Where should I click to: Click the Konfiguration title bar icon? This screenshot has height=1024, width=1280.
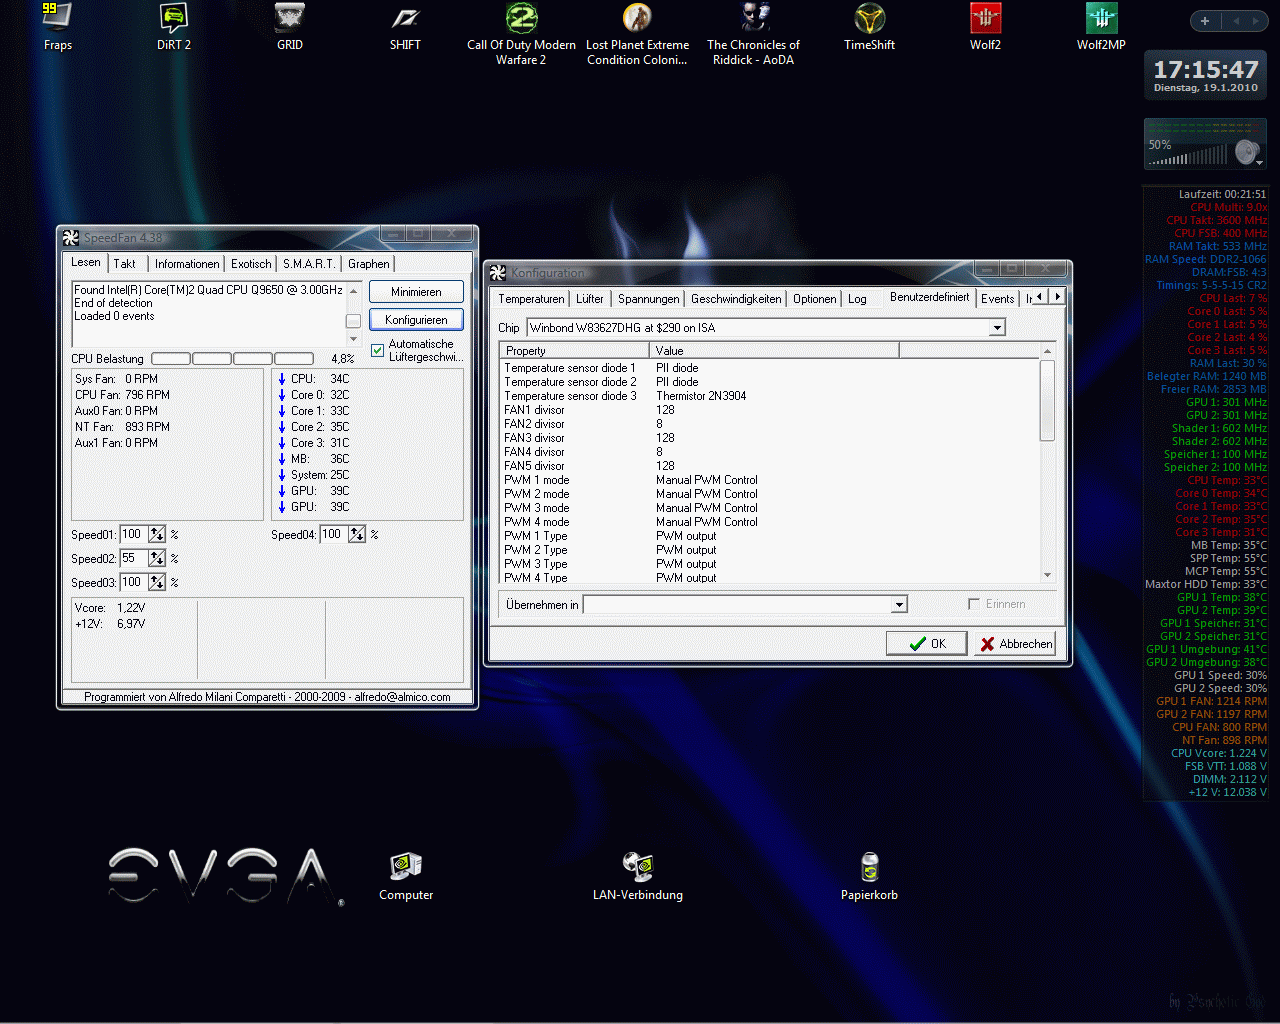[x=498, y=272]
